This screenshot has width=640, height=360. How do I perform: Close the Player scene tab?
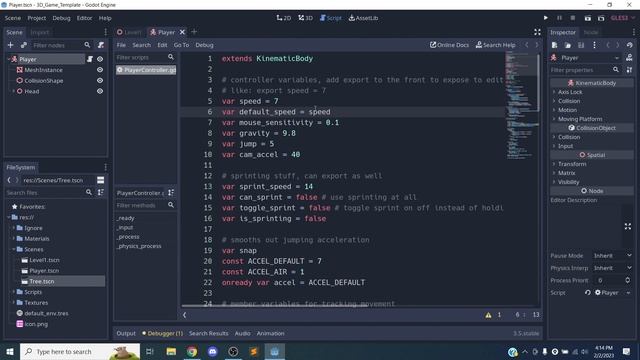(182, 32)
